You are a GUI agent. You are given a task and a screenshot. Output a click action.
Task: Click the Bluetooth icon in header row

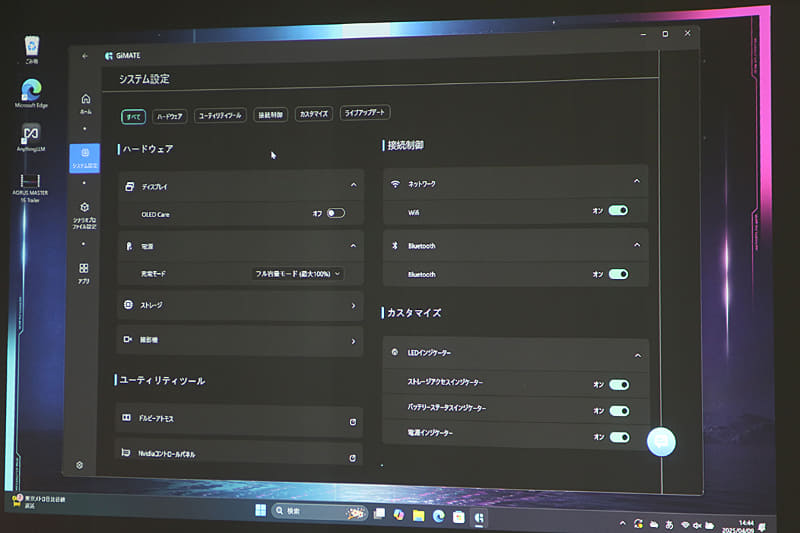[x=394, y=245]
